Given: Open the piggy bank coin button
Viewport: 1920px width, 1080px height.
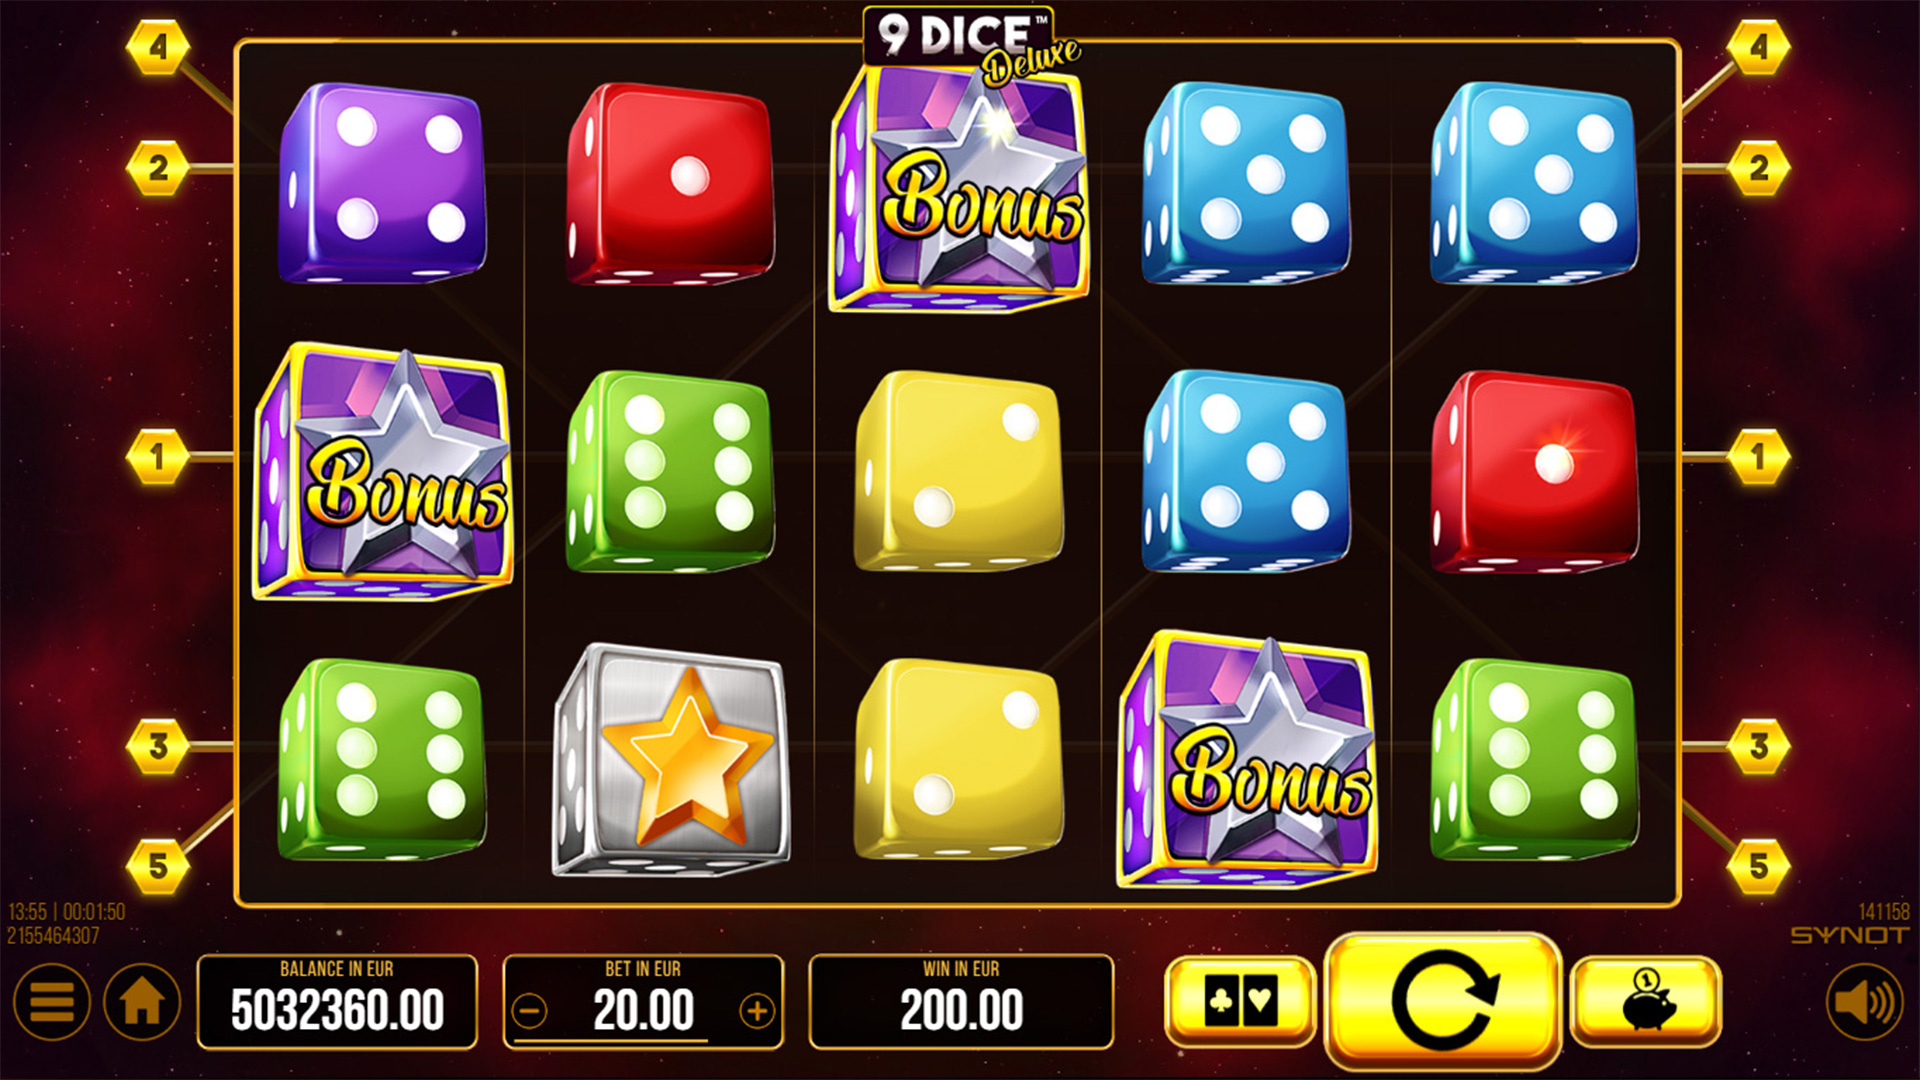Looking at the screenshot, I should coord(1646,1000).
